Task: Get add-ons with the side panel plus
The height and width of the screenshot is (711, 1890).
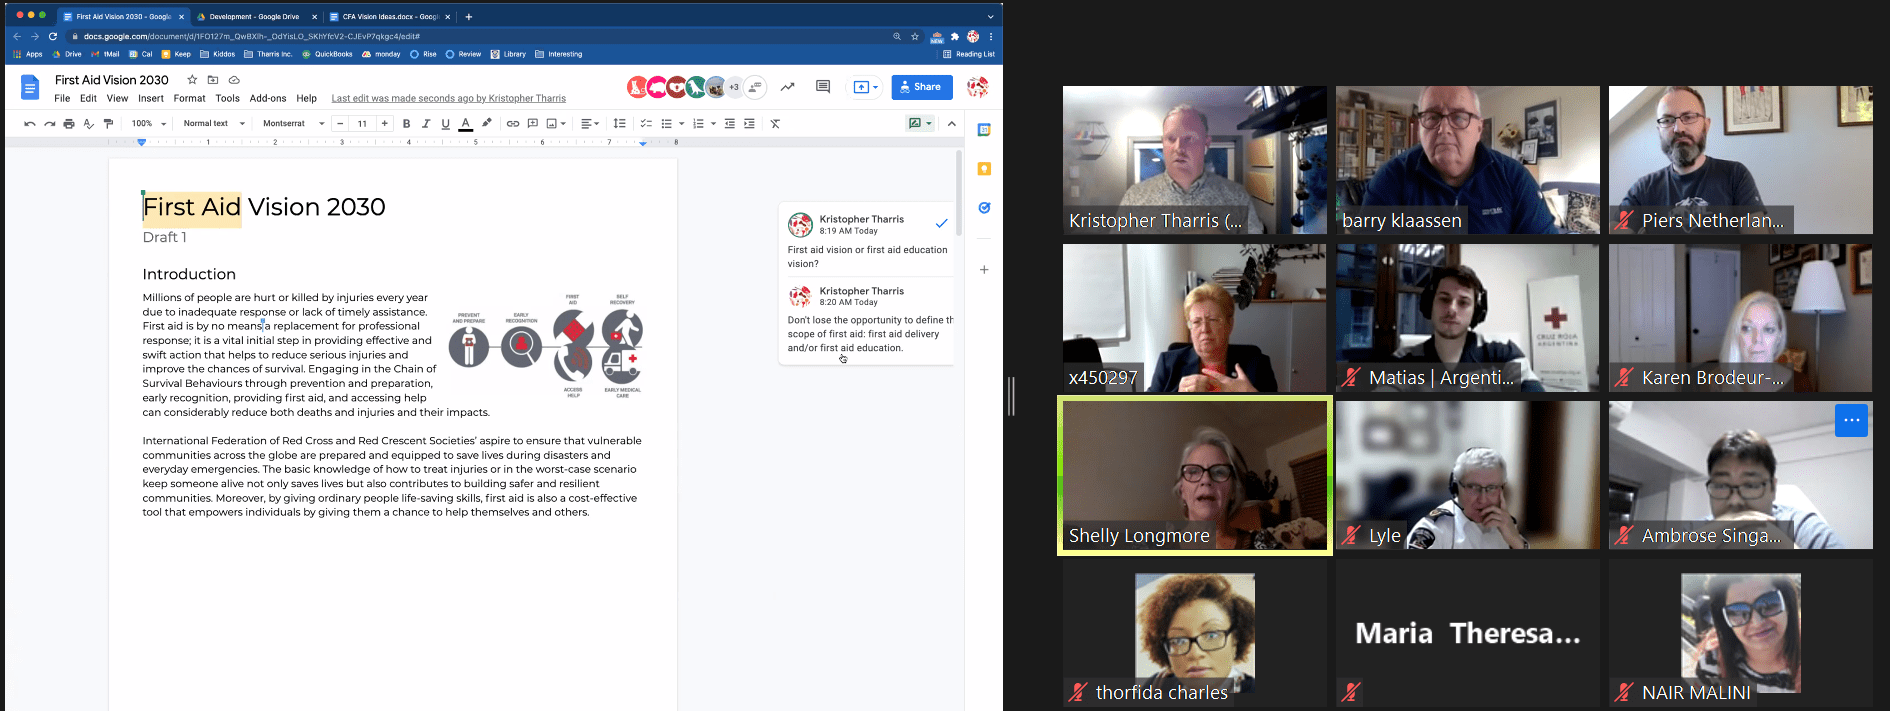Action: pyautogui.click(x=984, y=270)
